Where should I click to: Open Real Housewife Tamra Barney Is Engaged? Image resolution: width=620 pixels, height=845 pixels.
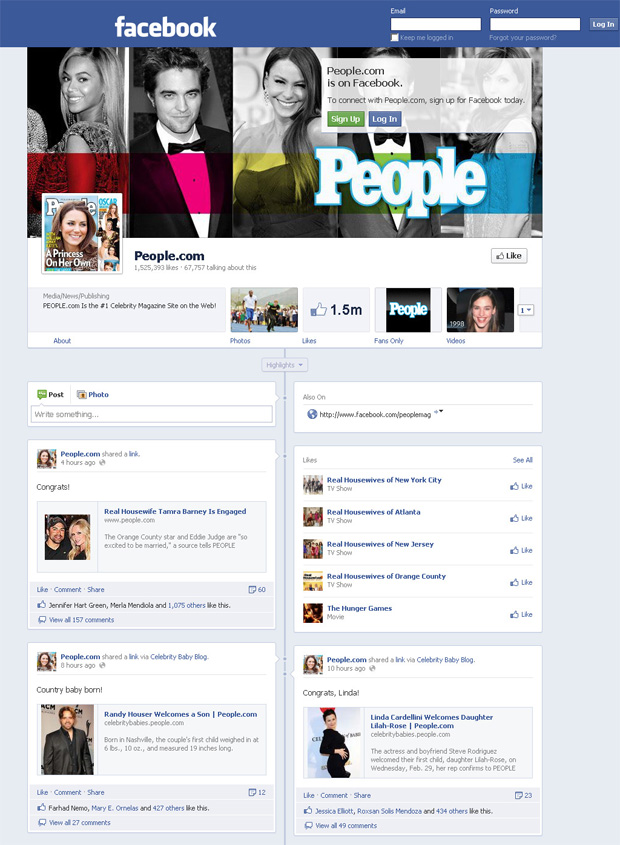tap(175, 511)
